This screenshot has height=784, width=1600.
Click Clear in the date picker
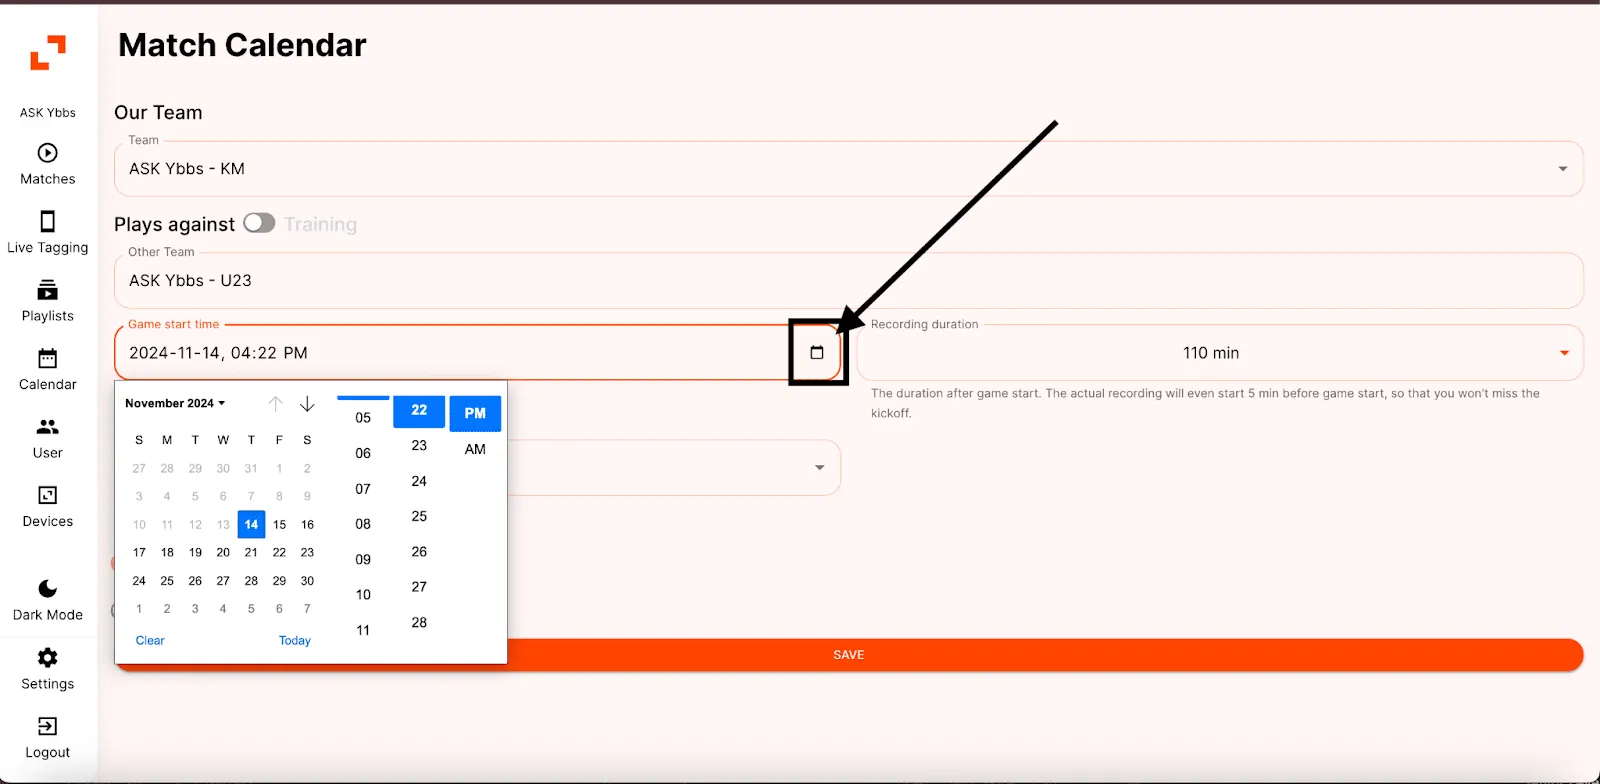(x=150, y=640)
